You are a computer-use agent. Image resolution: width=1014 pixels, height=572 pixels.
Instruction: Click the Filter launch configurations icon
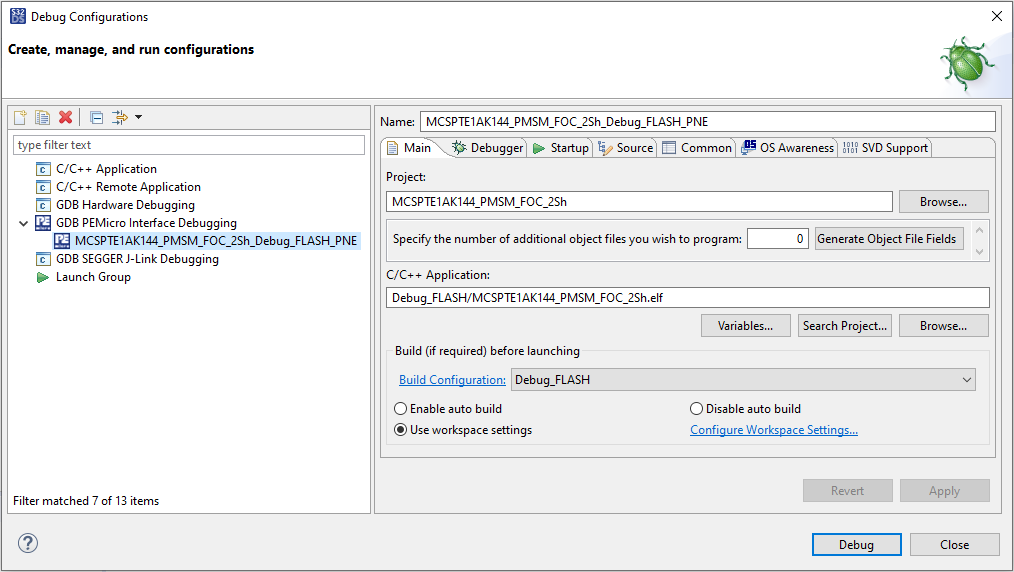coord(120,118)
